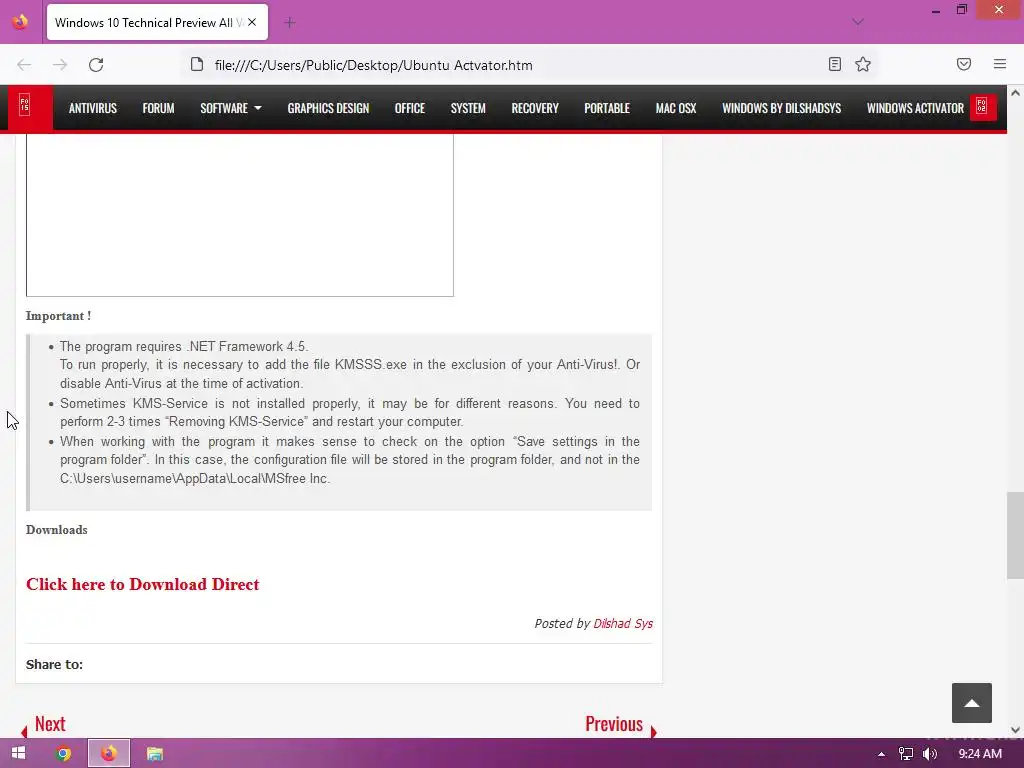Open a new browser tab

[290, 22]
